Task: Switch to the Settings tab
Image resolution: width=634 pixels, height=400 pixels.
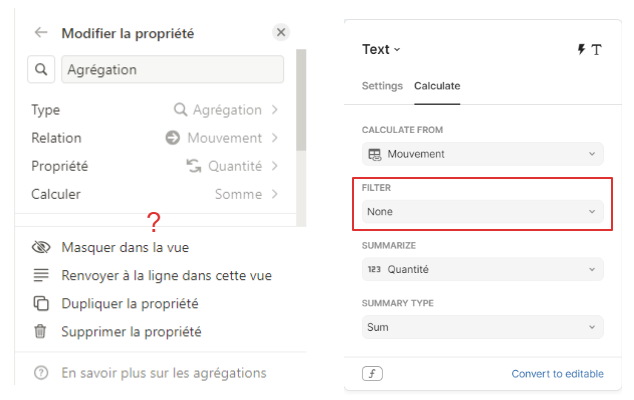Action: pos(382,86)
